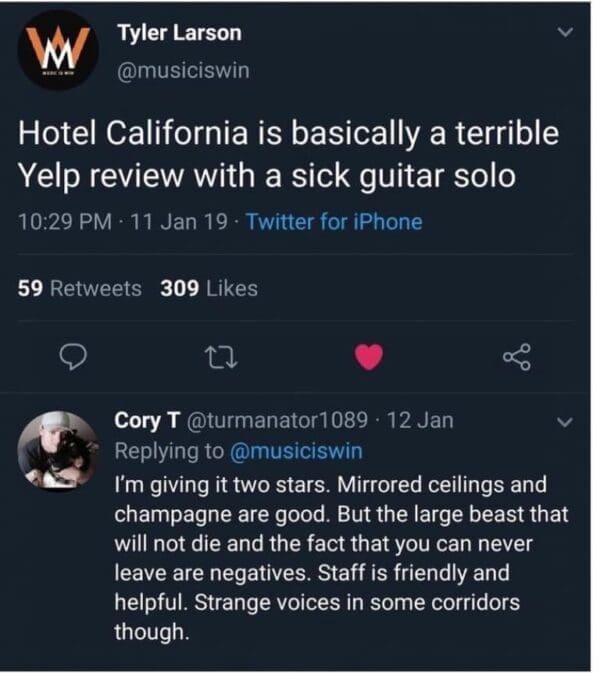Open Cory T's two stars reply text
The image size is (600, 673).
[x=340, y=559]
